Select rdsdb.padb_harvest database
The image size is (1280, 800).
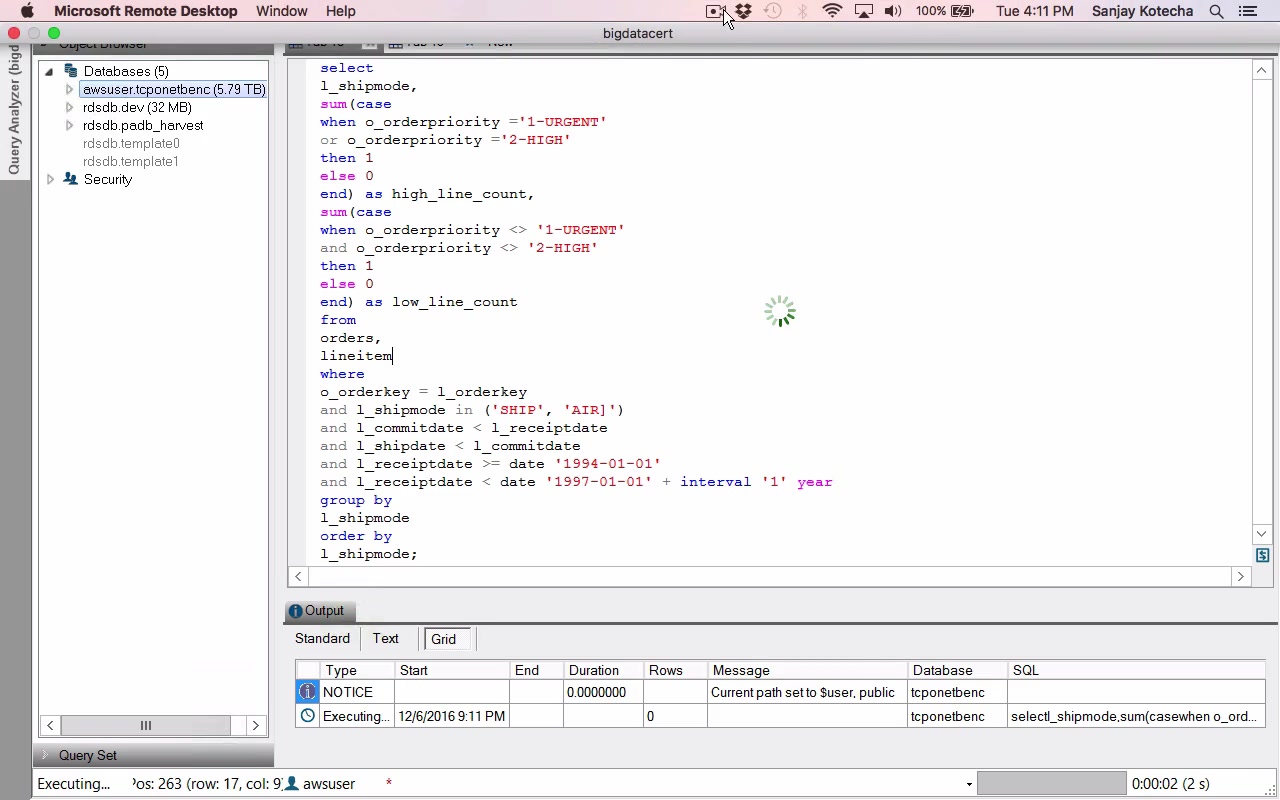point(143,126)
